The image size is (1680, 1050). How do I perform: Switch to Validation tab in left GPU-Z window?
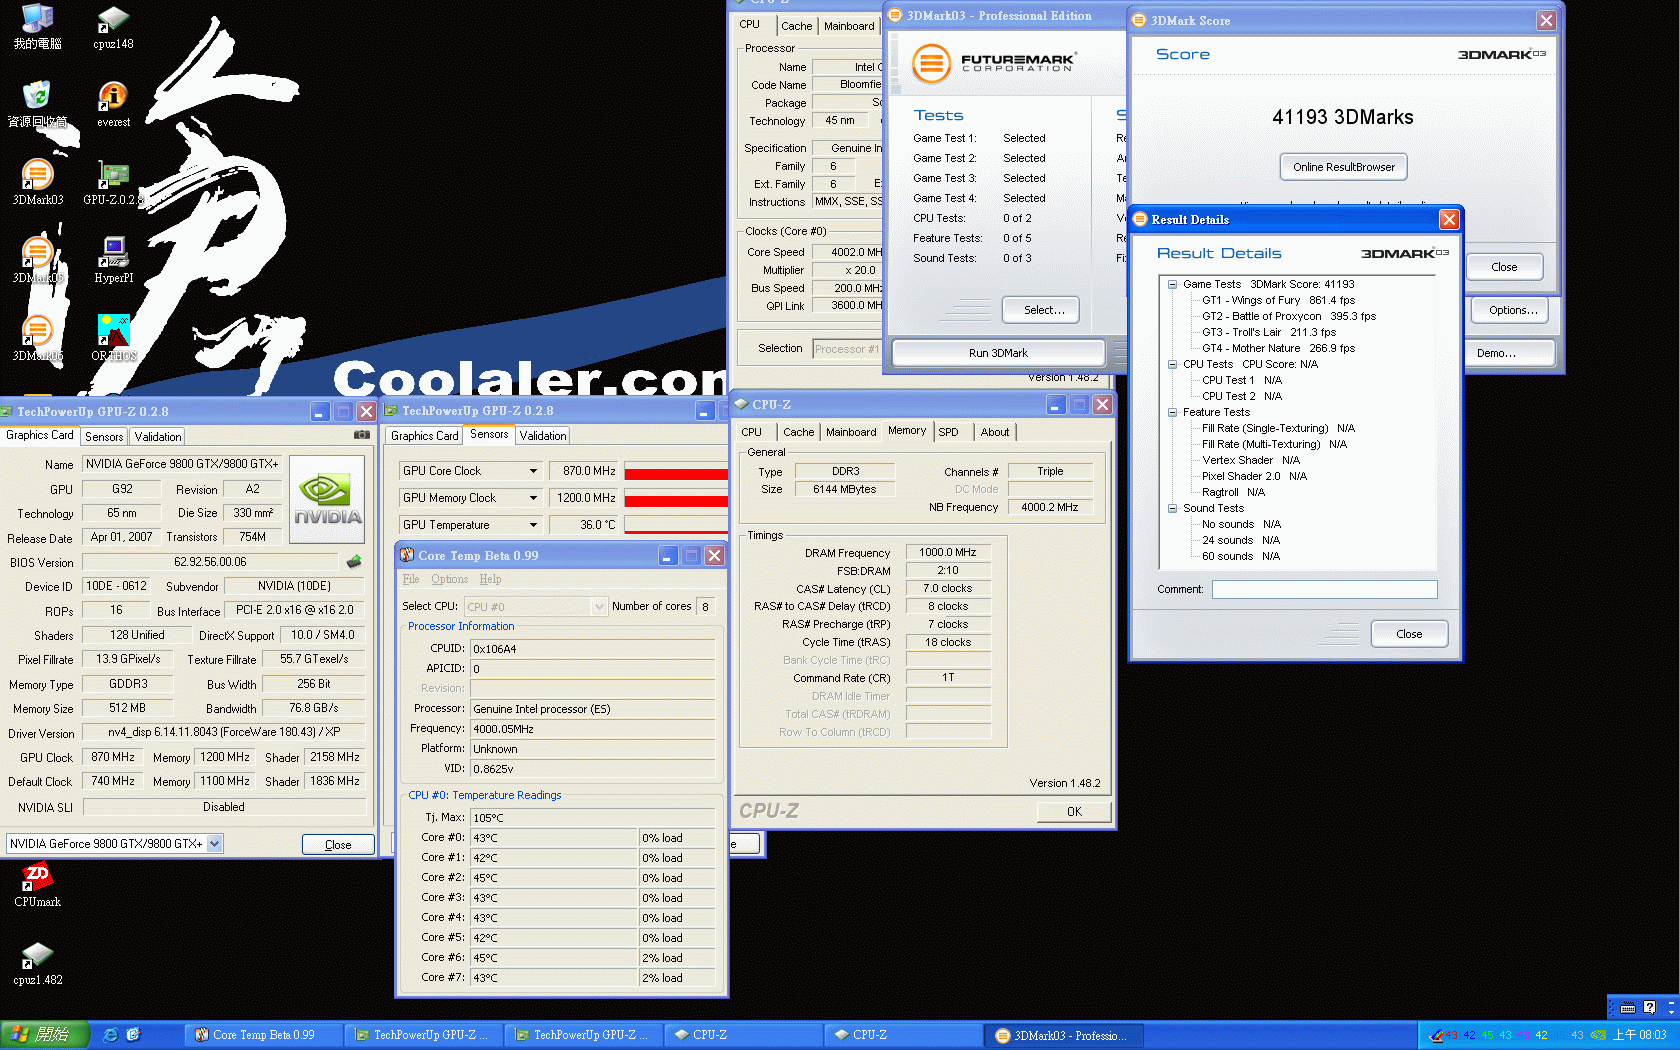158,437
